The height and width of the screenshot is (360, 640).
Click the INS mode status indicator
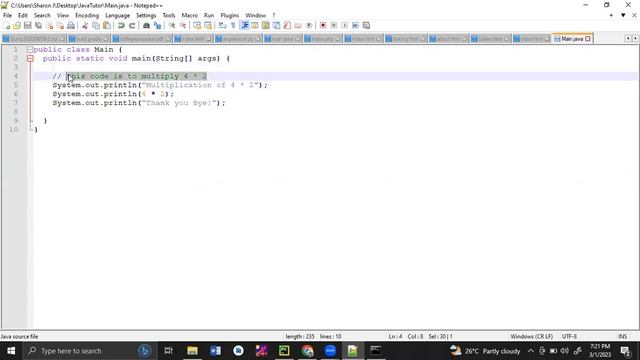(622, 336)
